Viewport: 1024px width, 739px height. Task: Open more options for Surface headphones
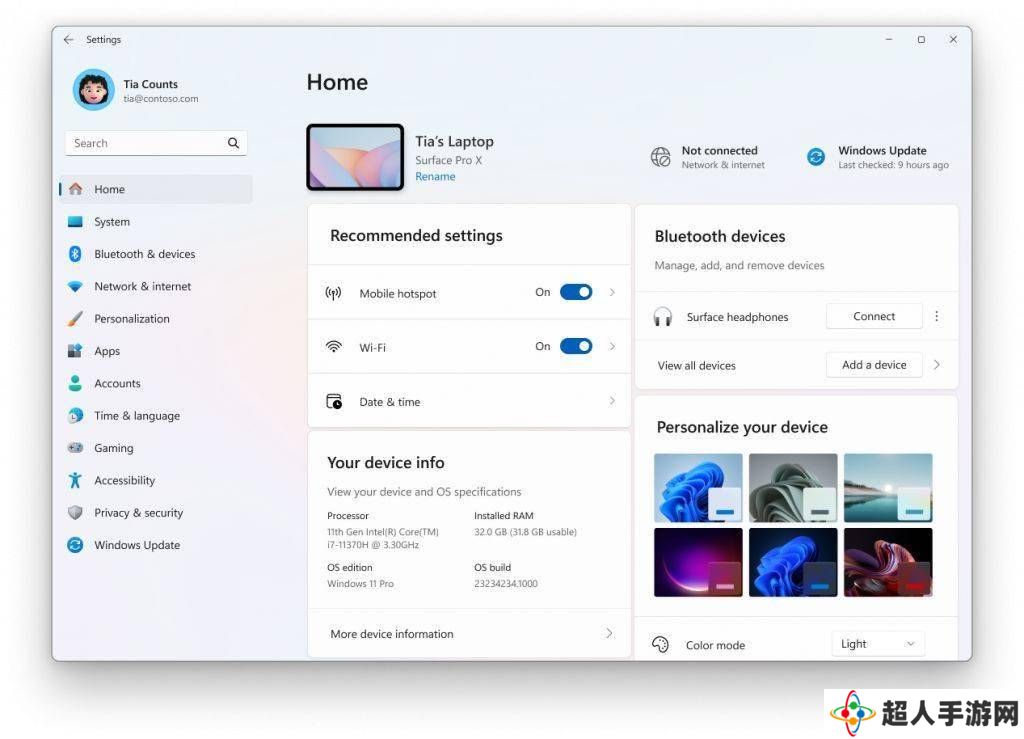936,317
